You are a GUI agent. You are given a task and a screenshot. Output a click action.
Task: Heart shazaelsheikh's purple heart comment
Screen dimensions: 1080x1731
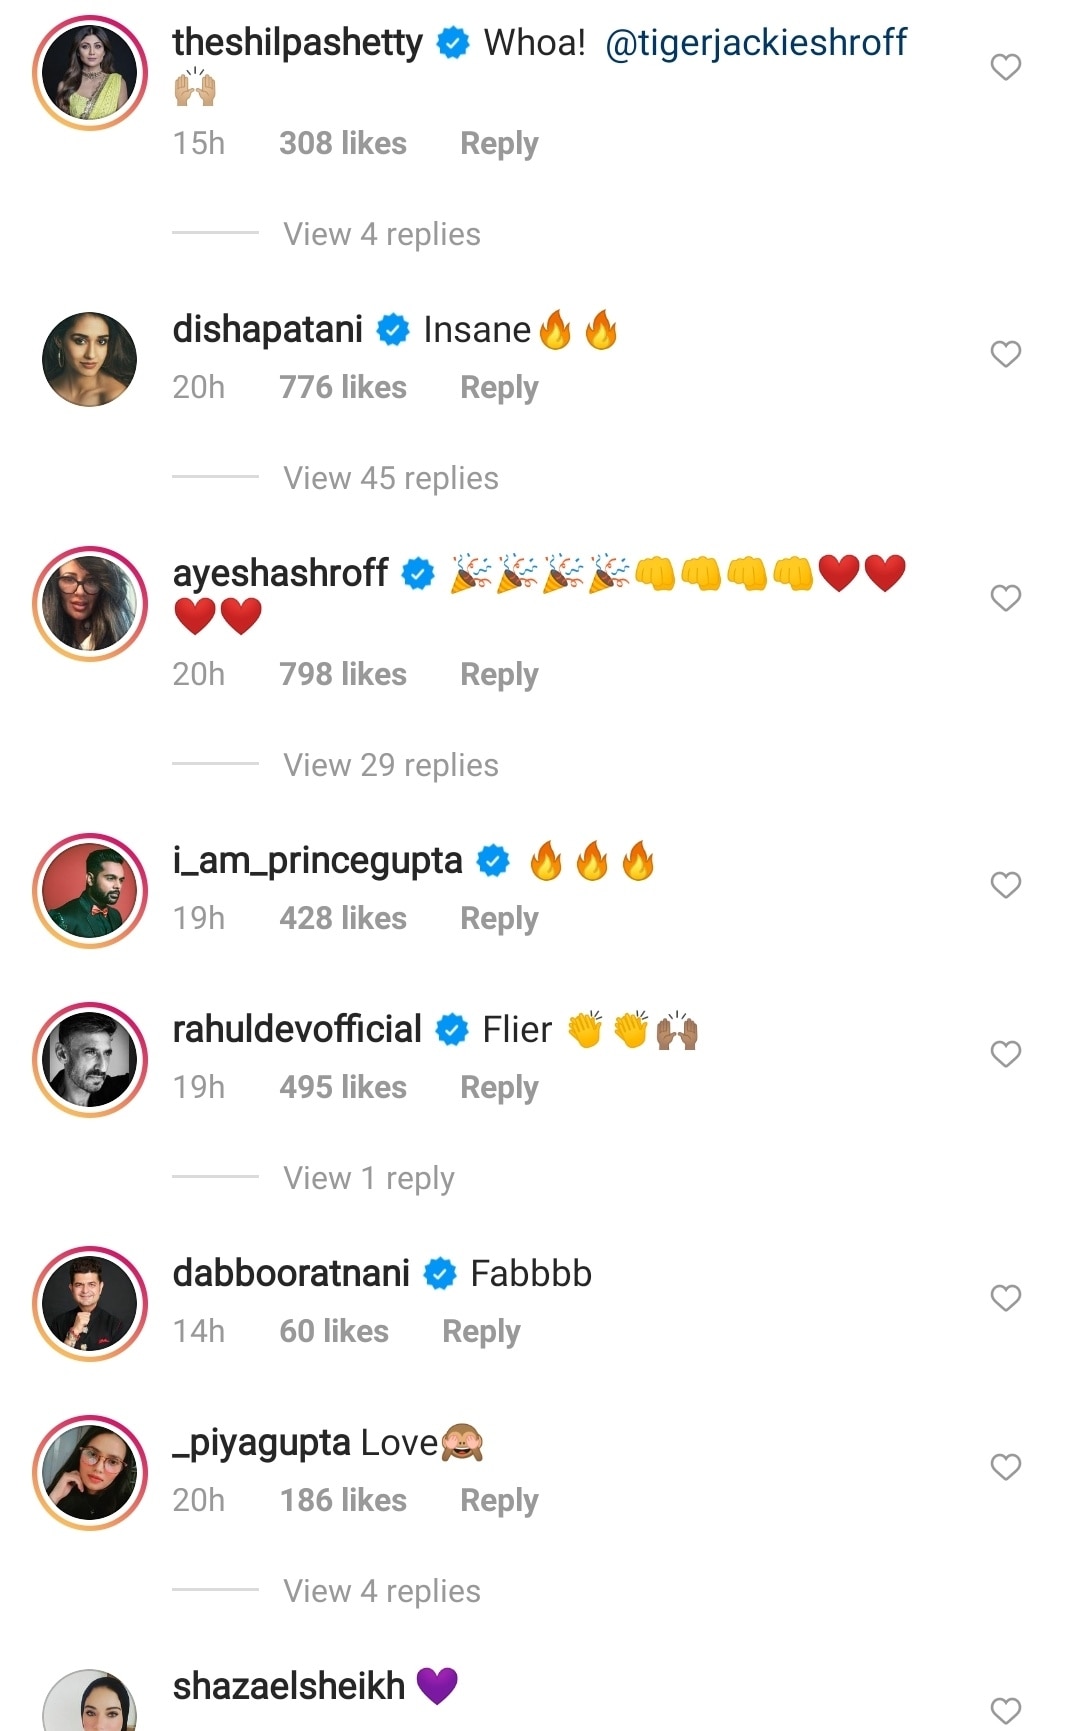1005,1709
